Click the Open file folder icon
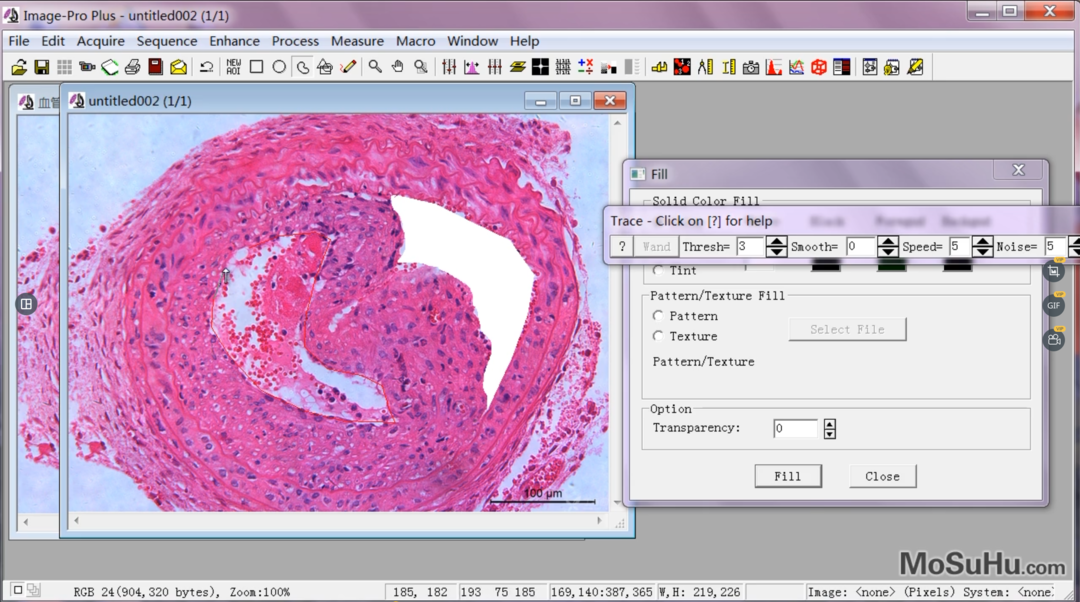This screenshot has width=1080, height=602. pyautogui.click(x=19, y=67)
